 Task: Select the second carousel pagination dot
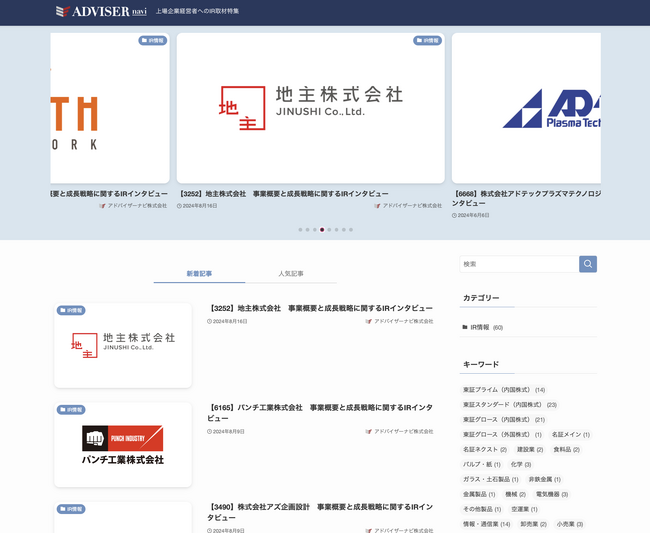click(x=308, y=230)
